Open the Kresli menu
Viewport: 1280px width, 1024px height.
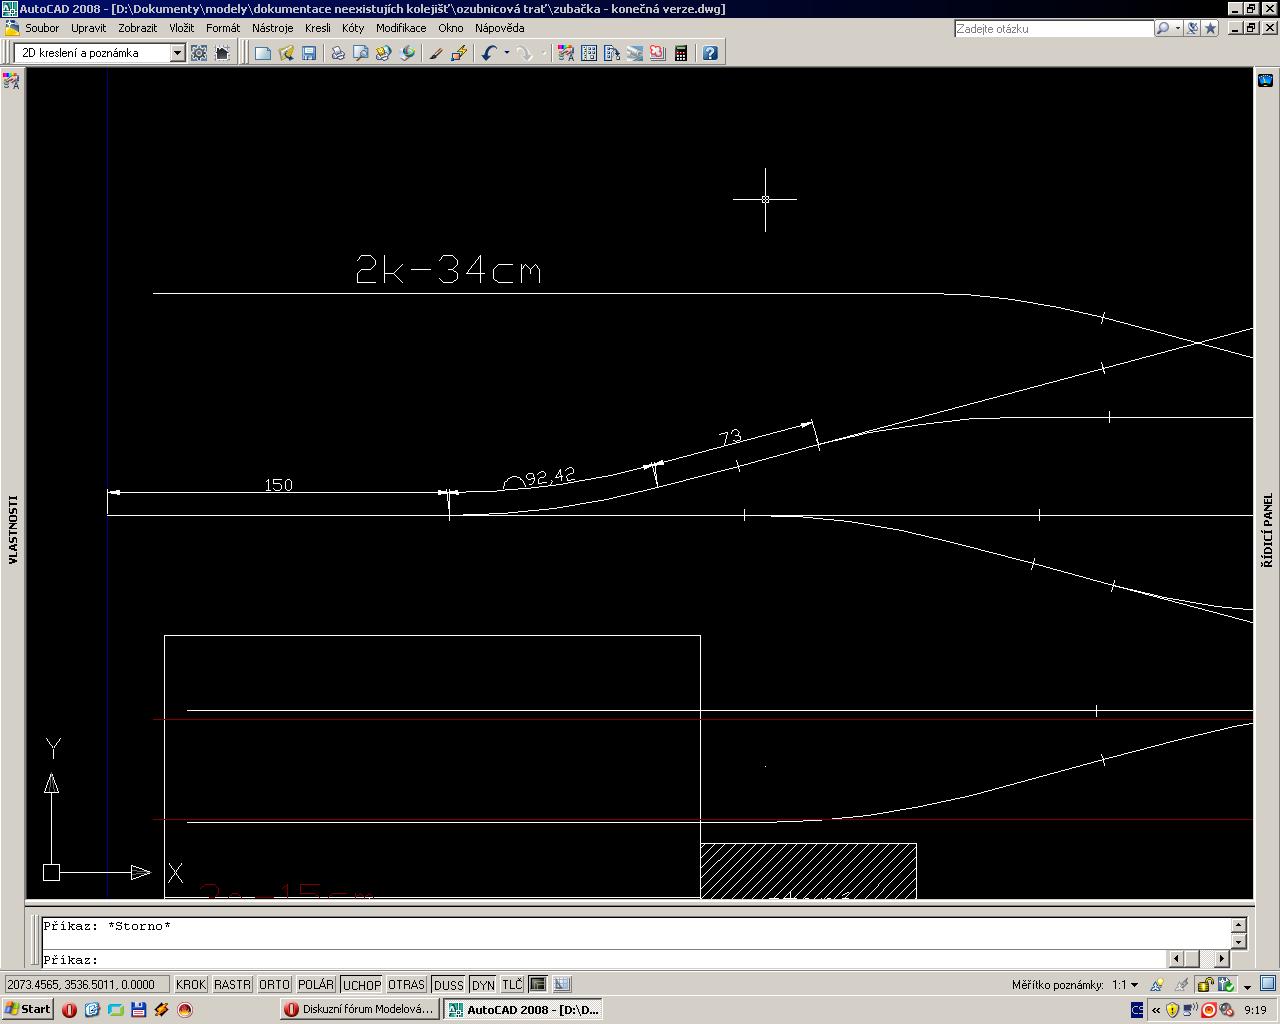(317, 28)
